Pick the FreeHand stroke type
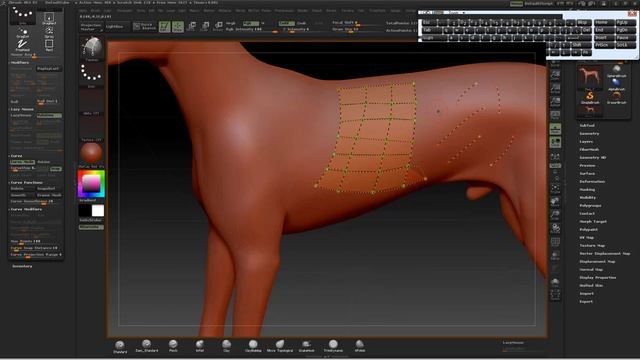640x360 pixels. tap(22, 45)
